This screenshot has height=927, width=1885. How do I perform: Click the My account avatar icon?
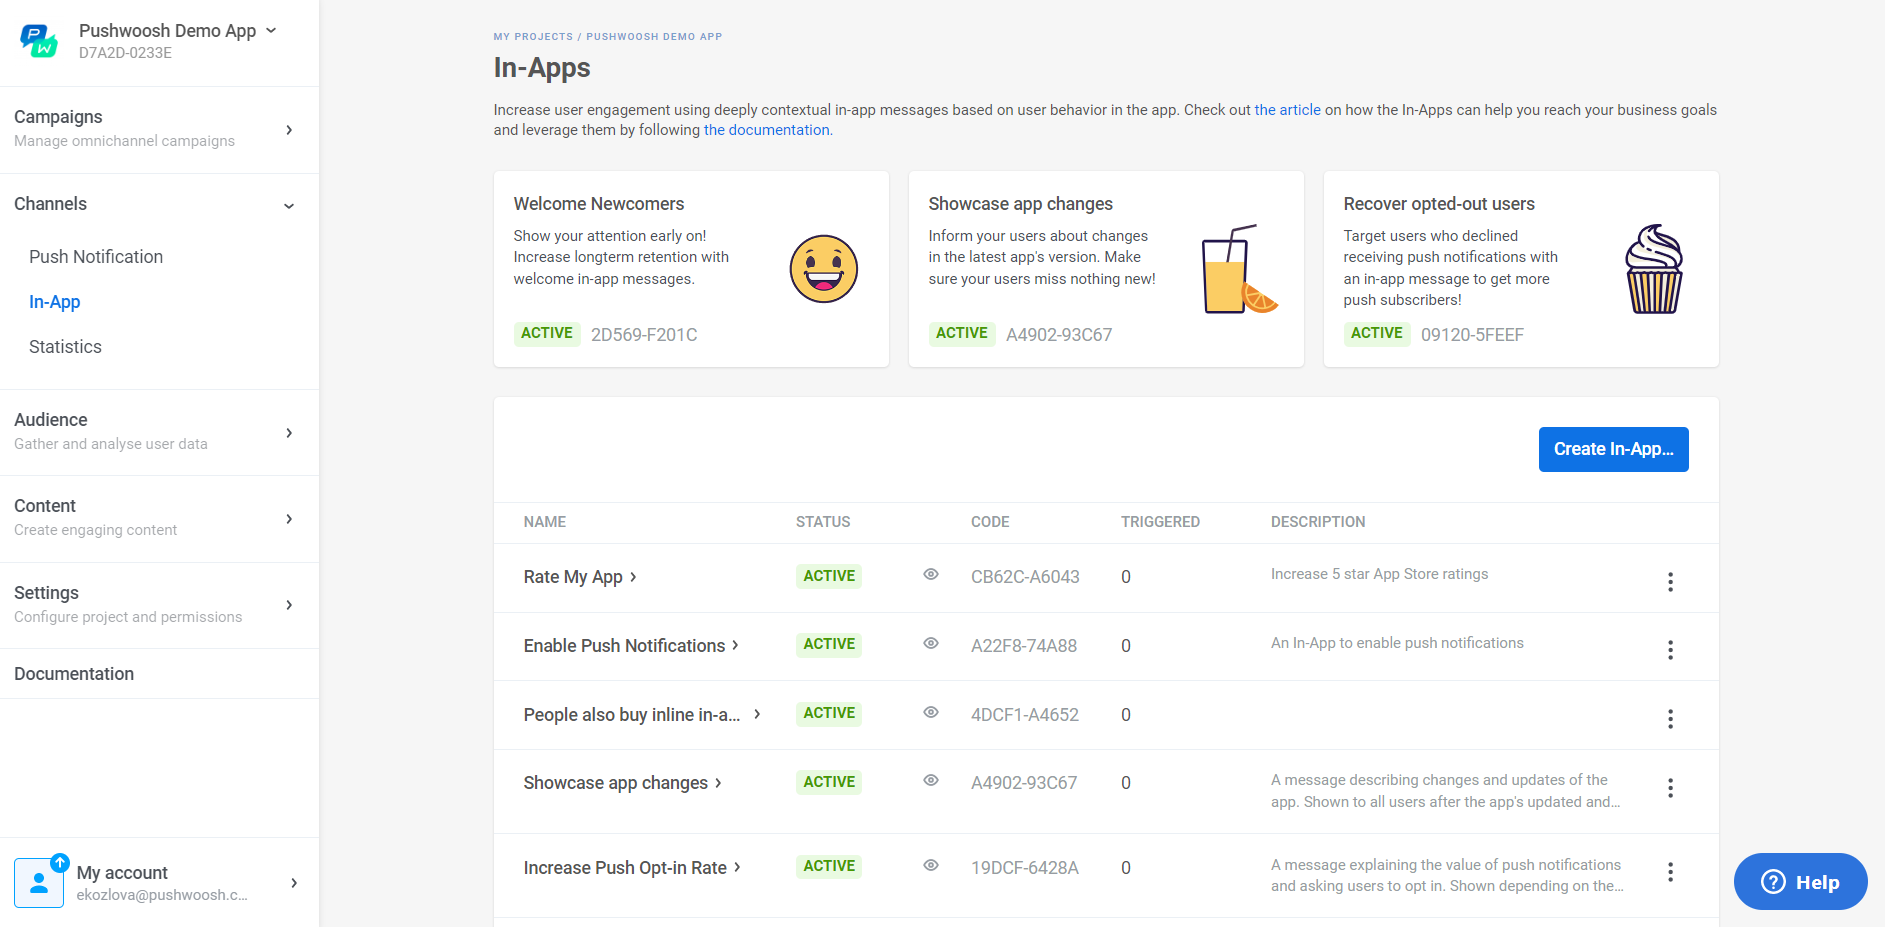click(x=40, y=882)
